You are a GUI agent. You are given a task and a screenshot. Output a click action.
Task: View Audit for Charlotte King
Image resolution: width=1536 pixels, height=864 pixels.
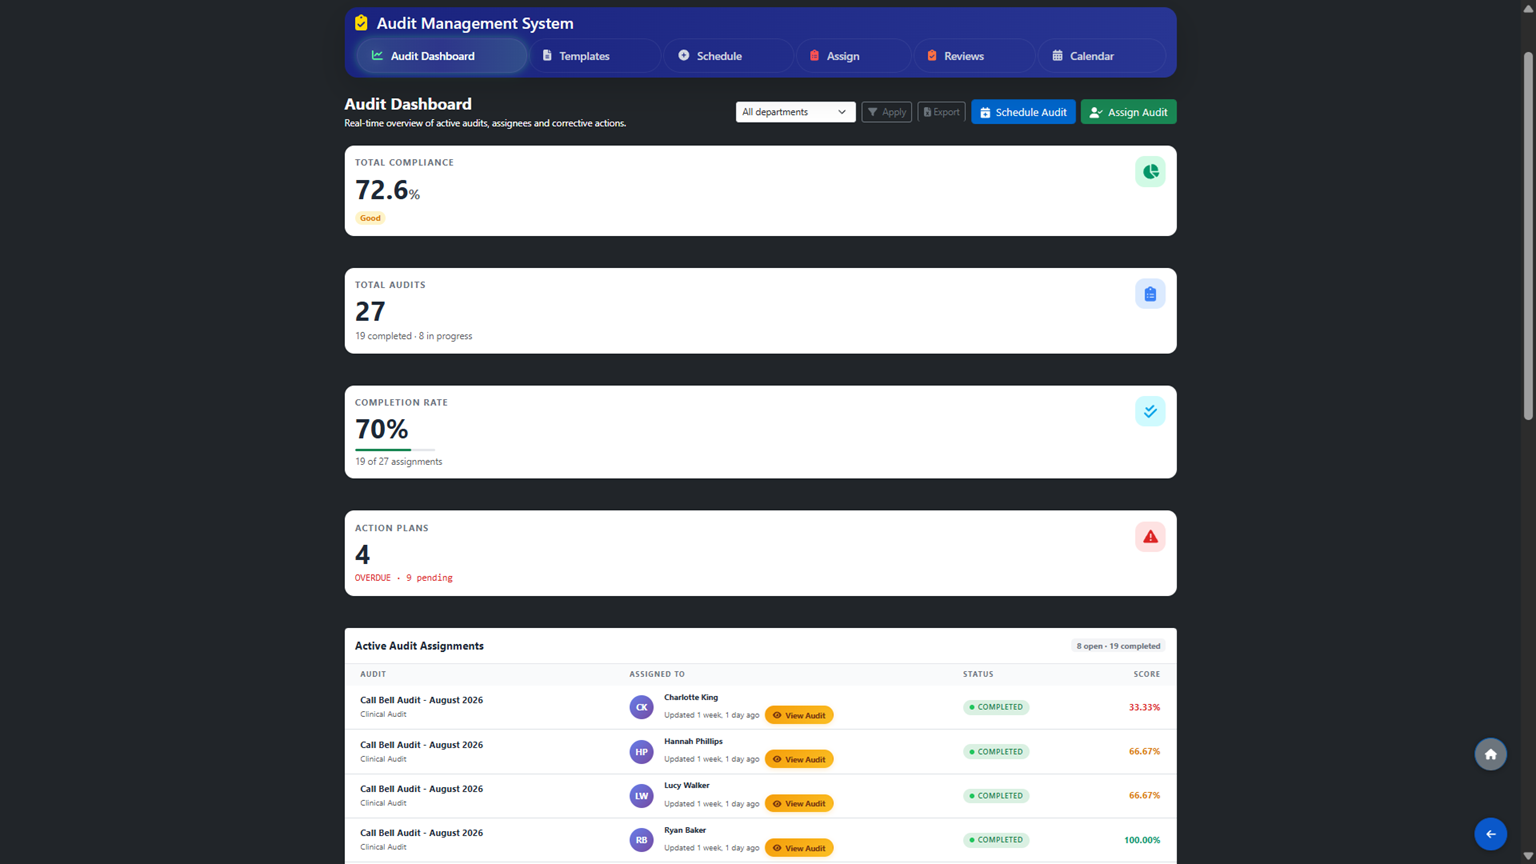799,715
